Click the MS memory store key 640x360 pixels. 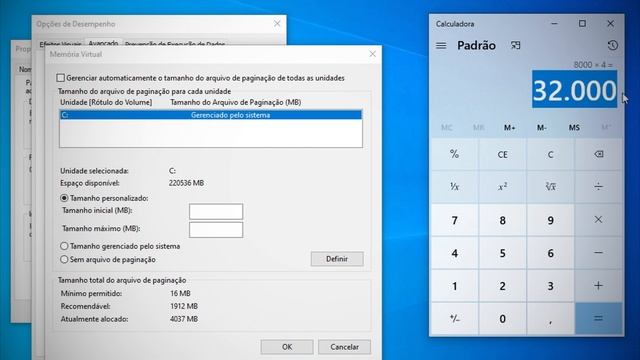[x=574, y=128]
